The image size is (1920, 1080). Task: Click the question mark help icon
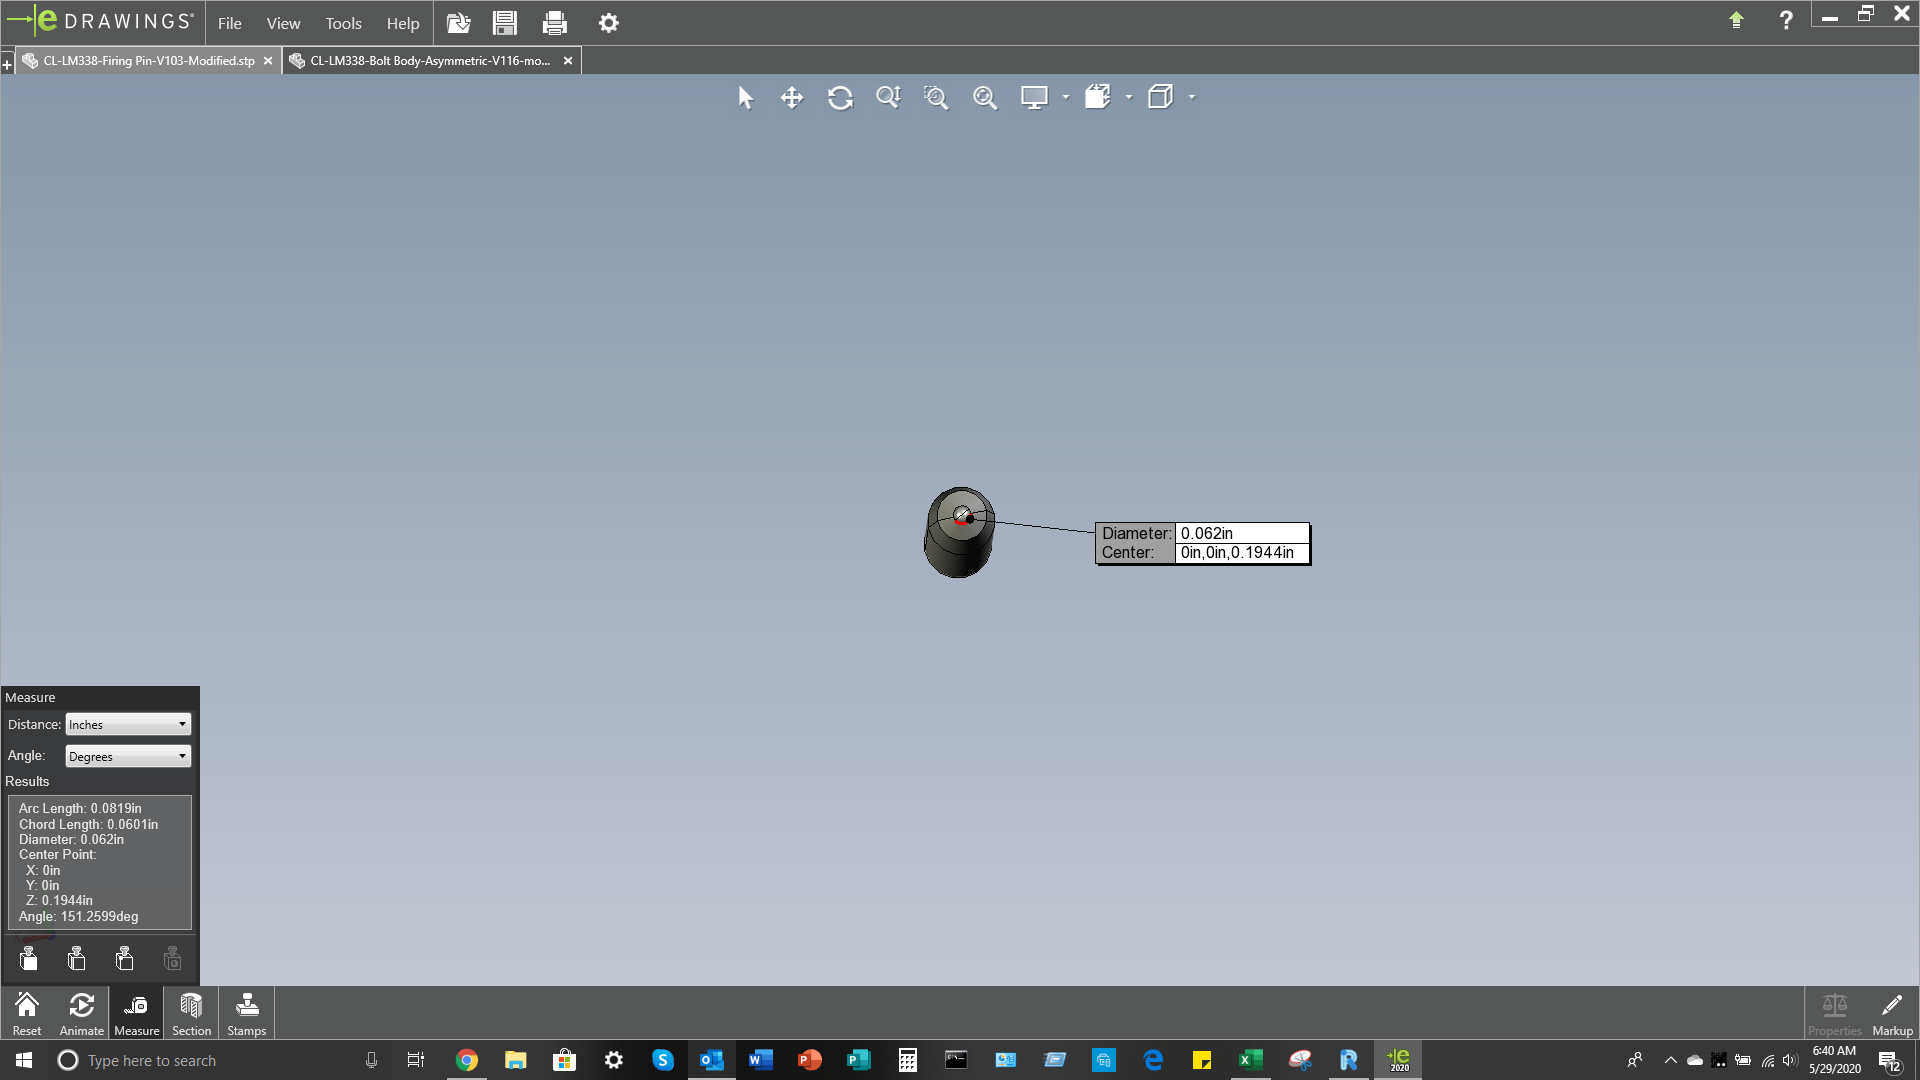point(1786,19)
